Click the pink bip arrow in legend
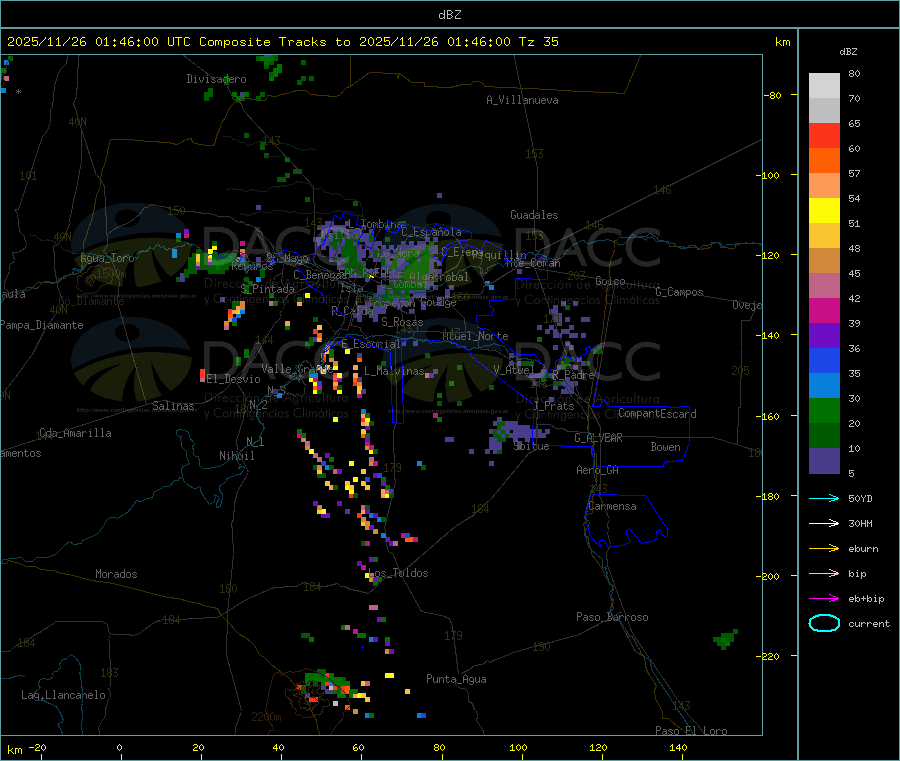This screenshot has height=761, width=900. [824, 573]
